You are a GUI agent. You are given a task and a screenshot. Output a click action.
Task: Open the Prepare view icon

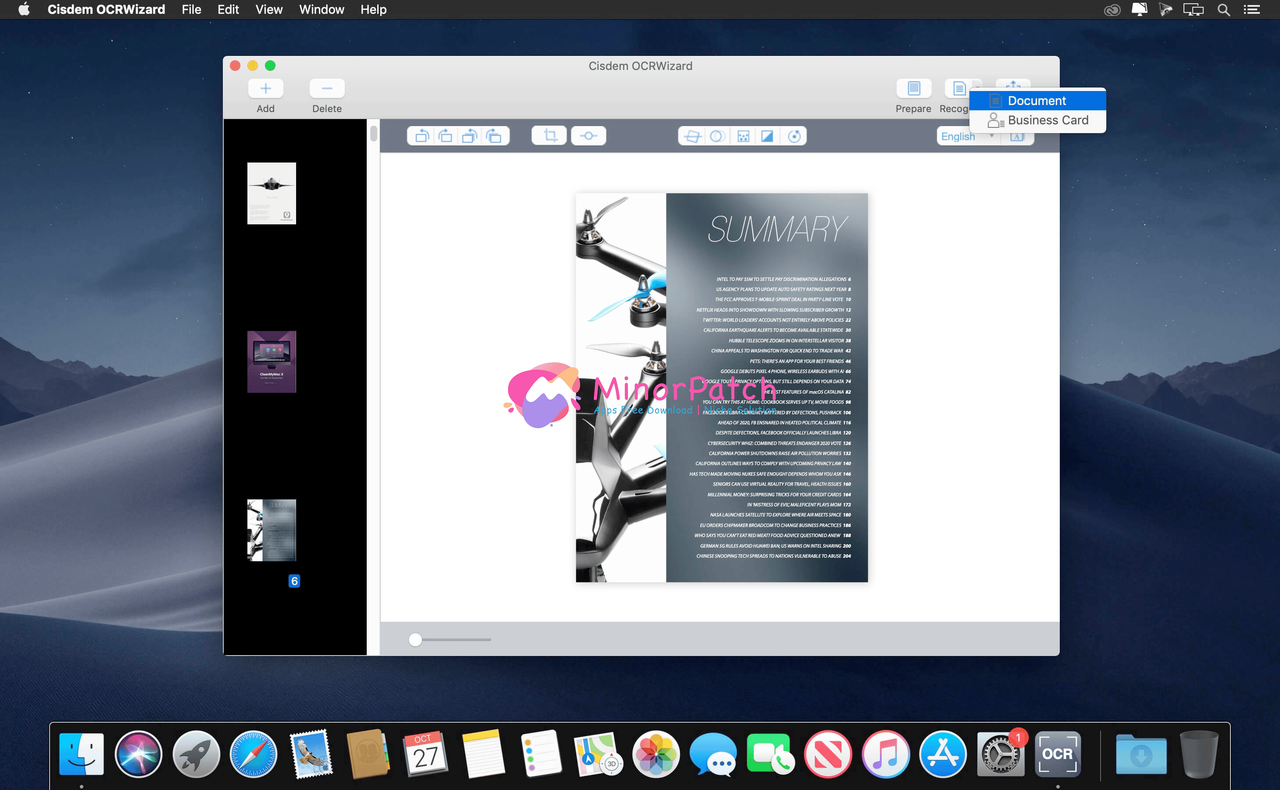[913, 89]
